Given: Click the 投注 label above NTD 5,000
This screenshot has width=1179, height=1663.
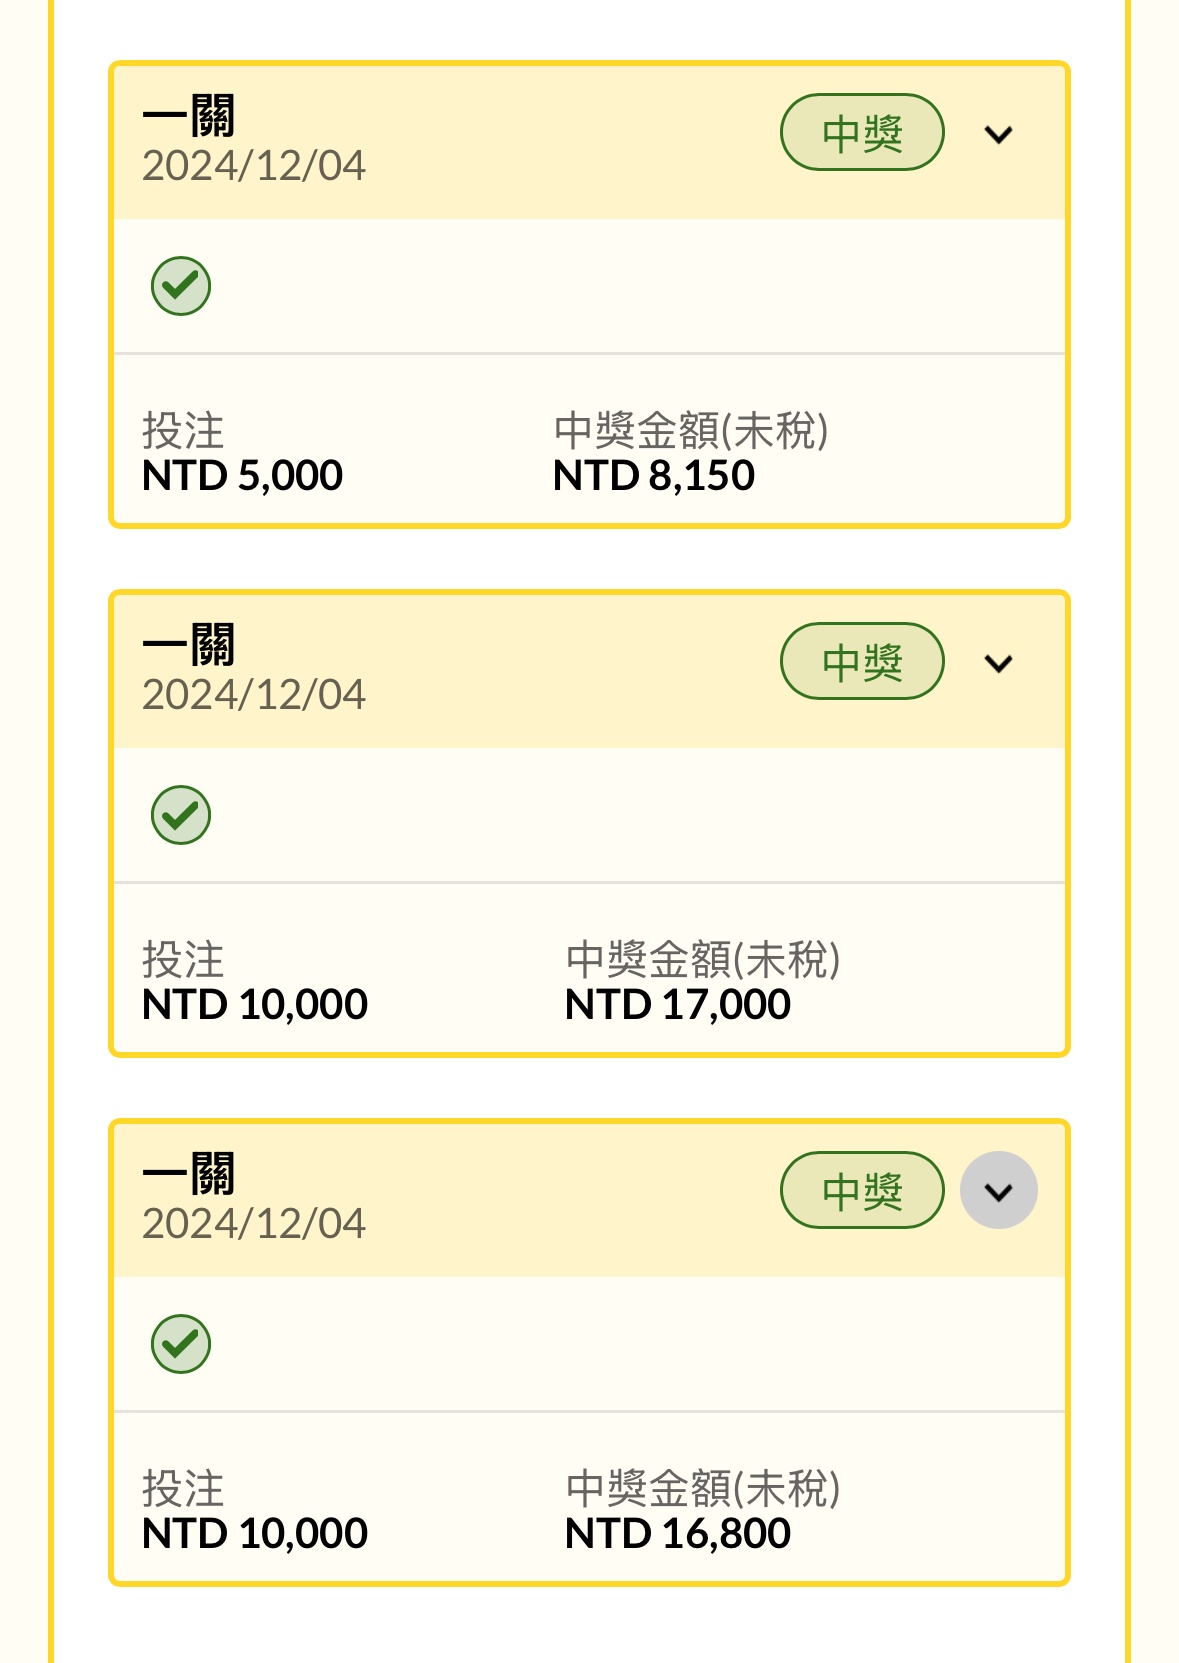Looking at the screenshot, I should click(x=183, y=431).
